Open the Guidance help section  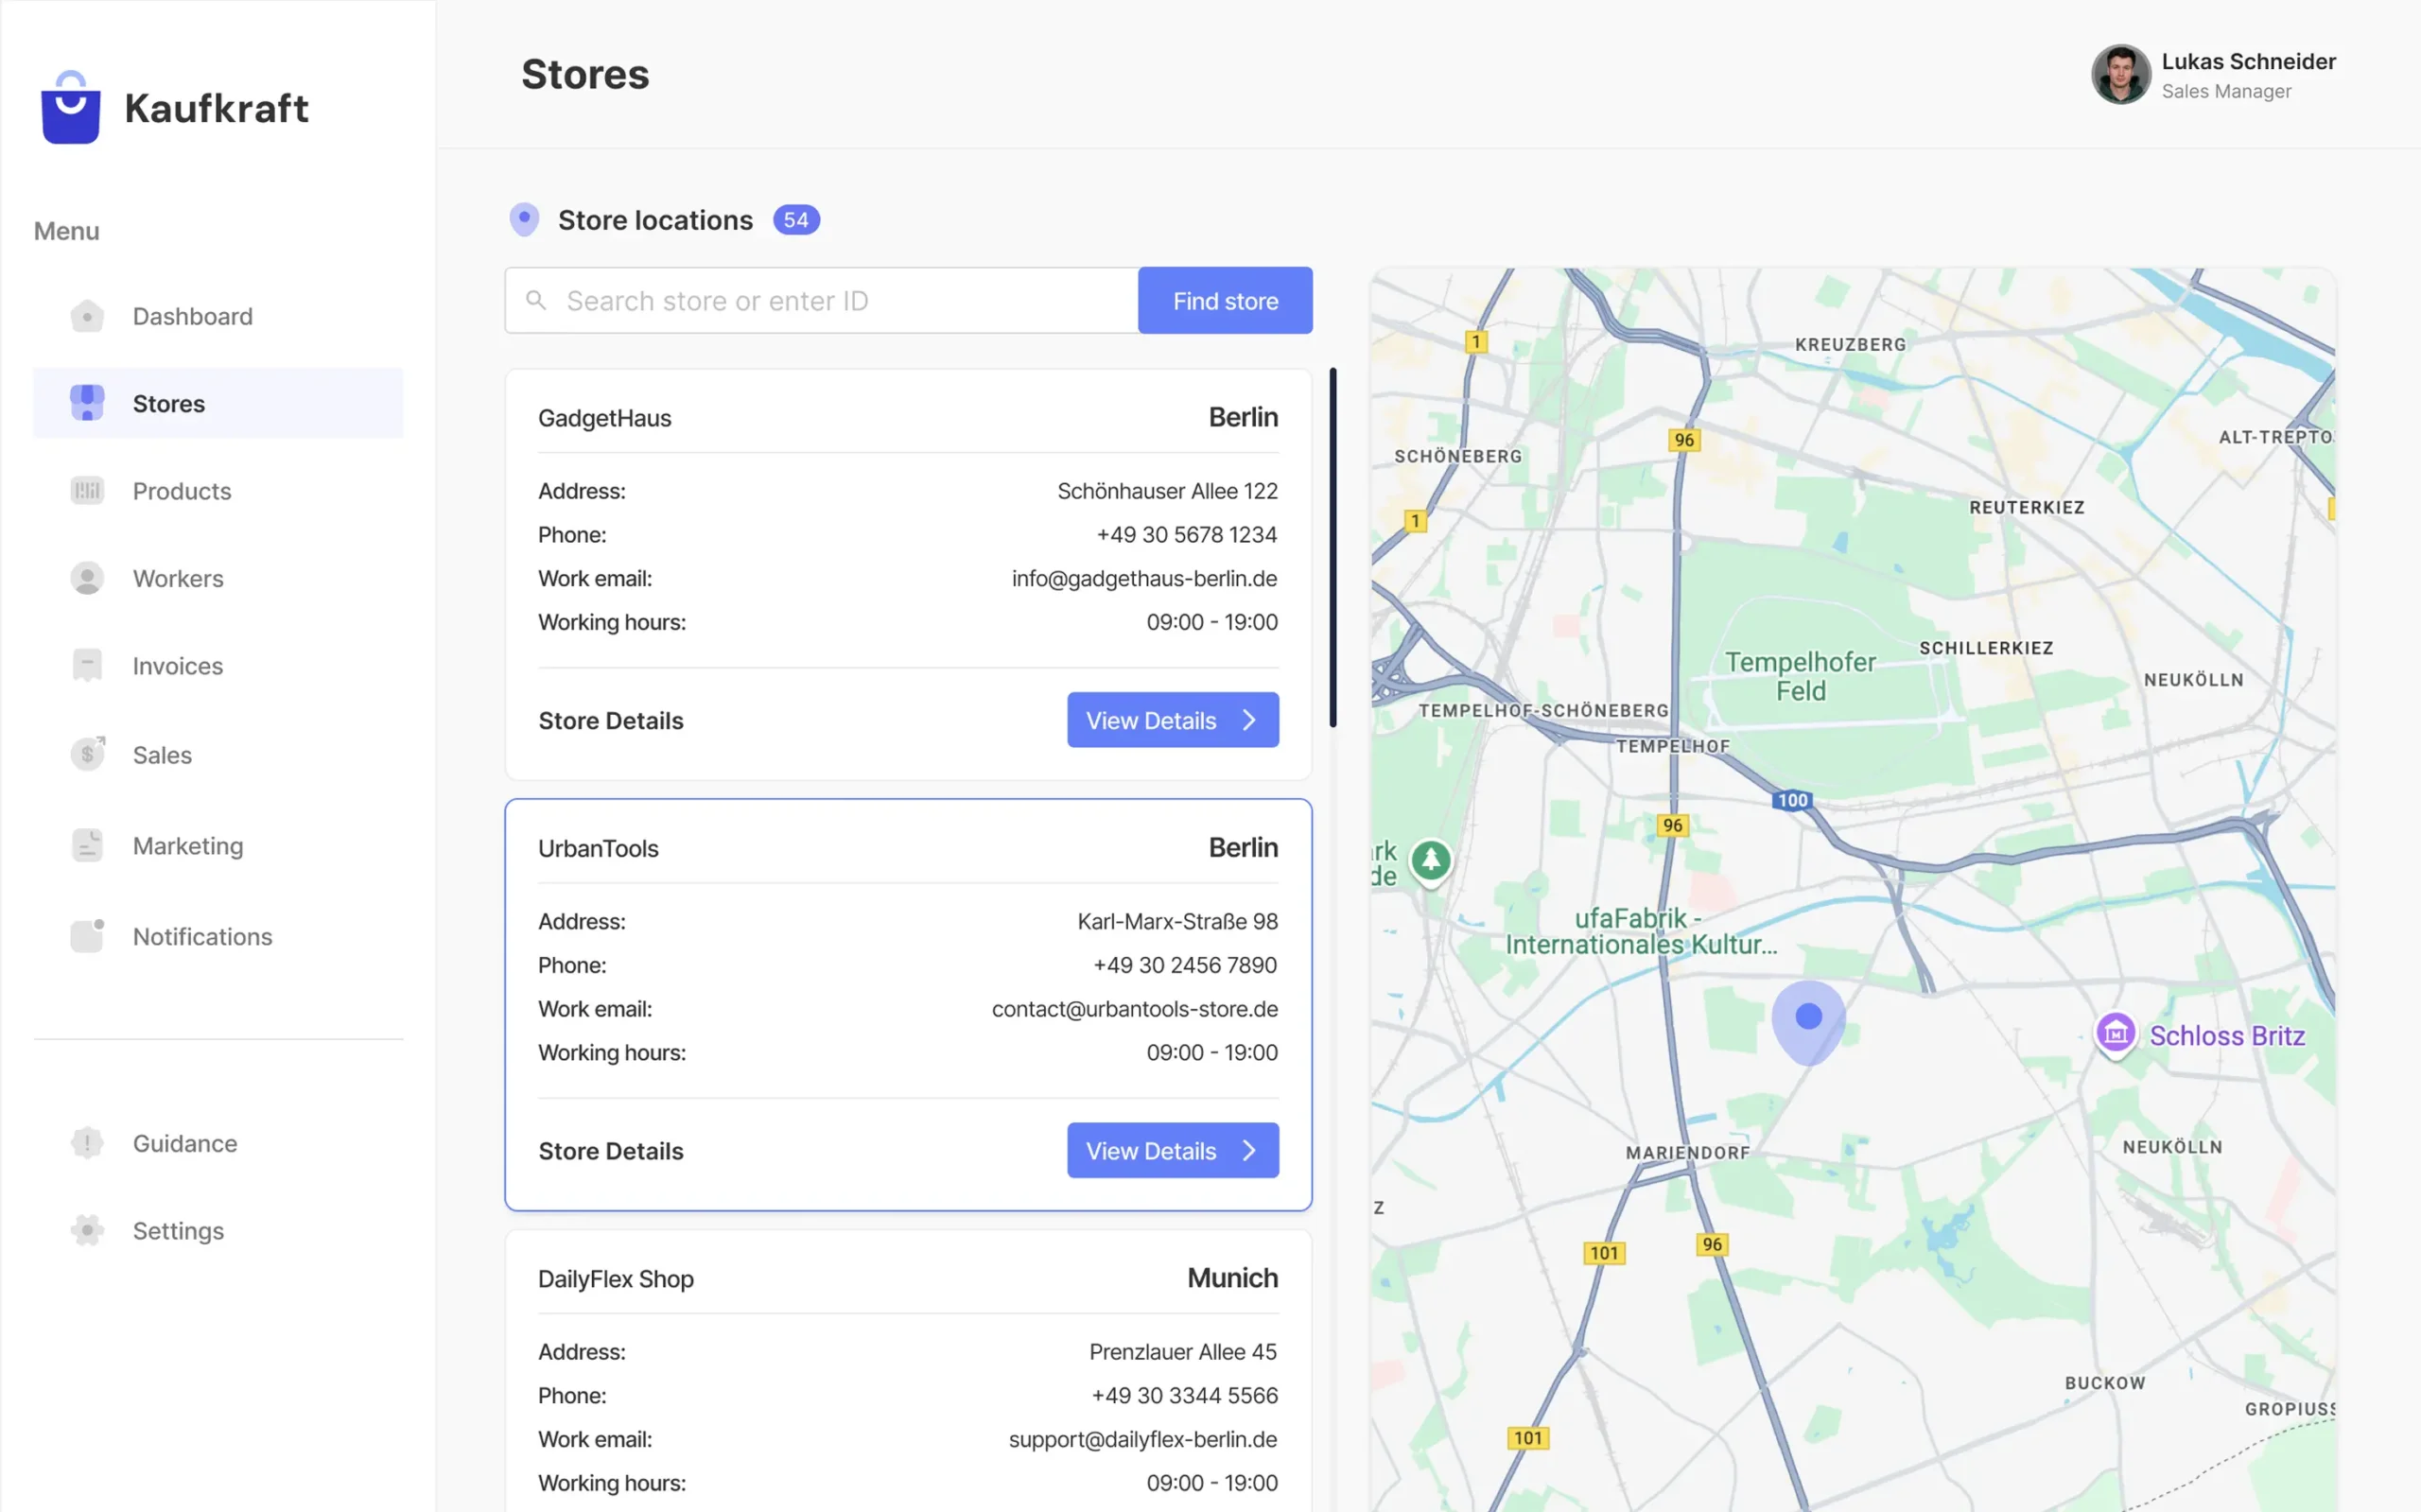click(x=88, y=1143)
